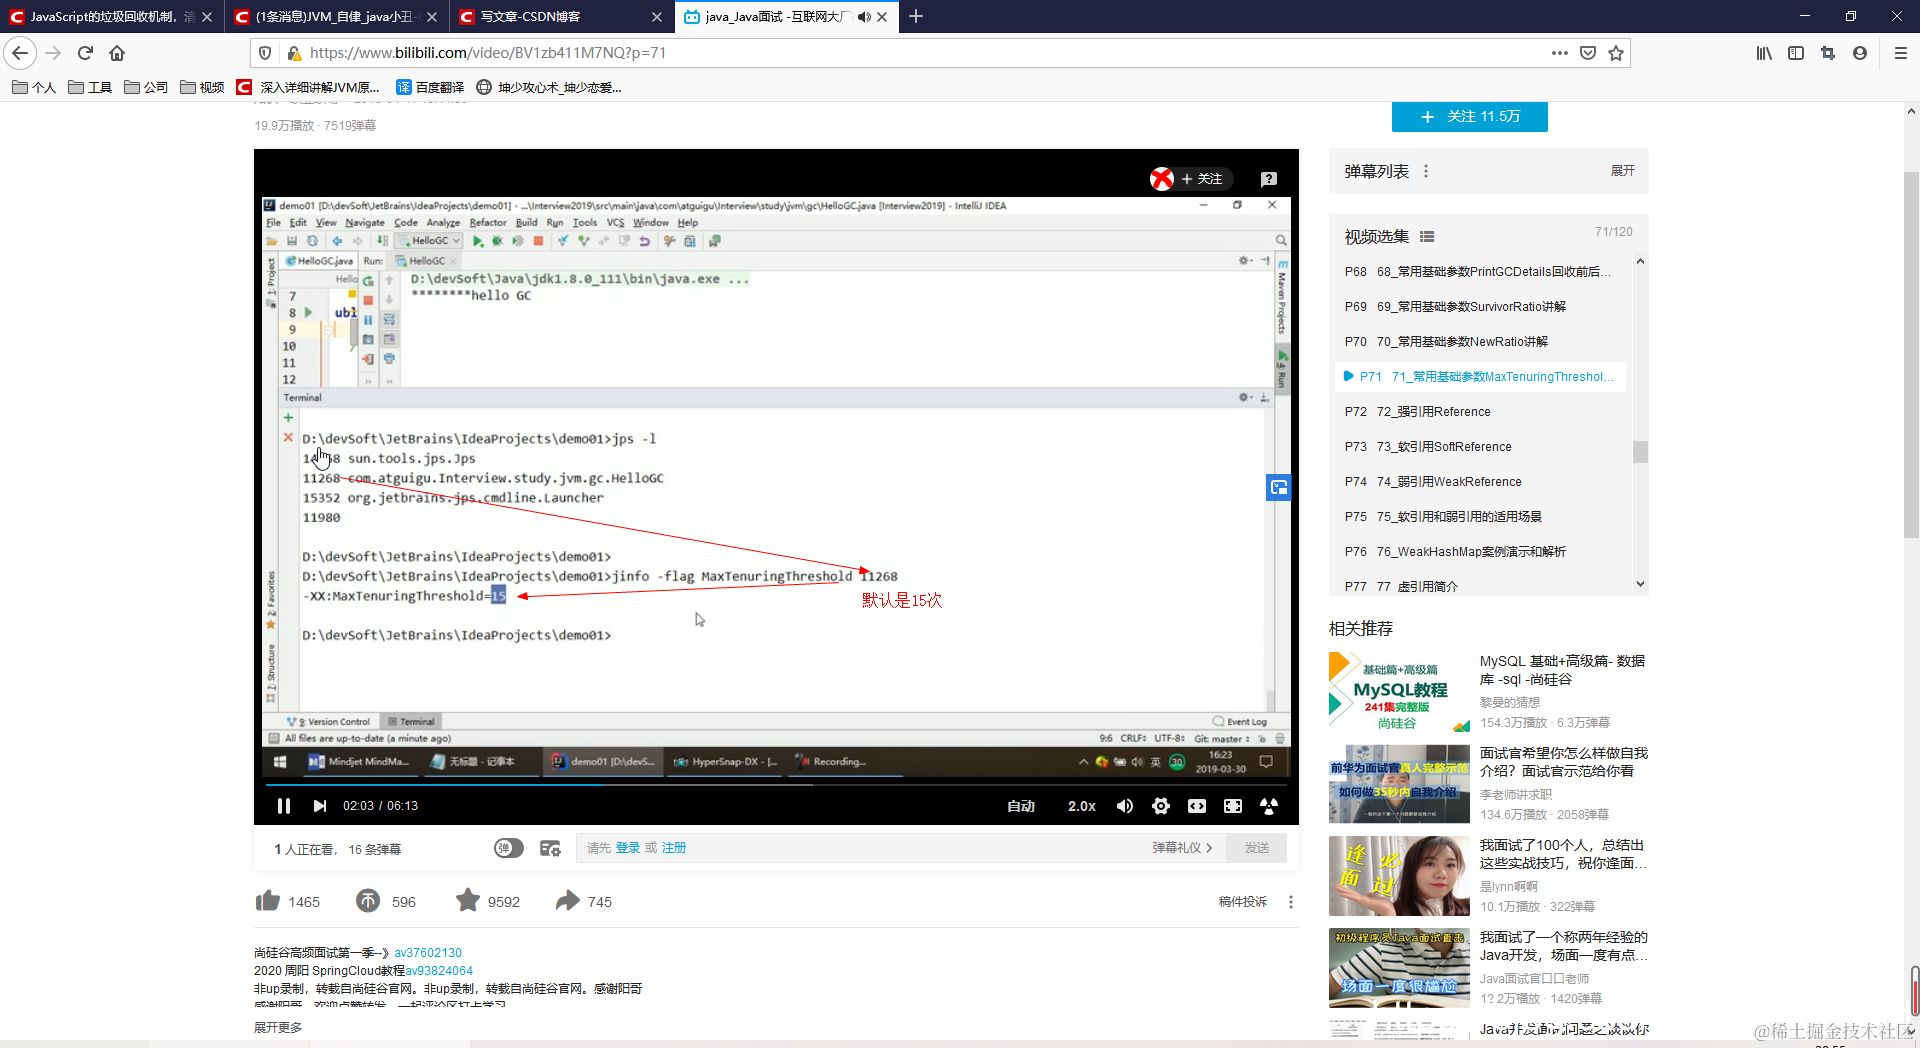Image resolution: width=1920 pixels, height=1048 pixels.
Task: Click the 发送 send button
Action: (1257, 848)
